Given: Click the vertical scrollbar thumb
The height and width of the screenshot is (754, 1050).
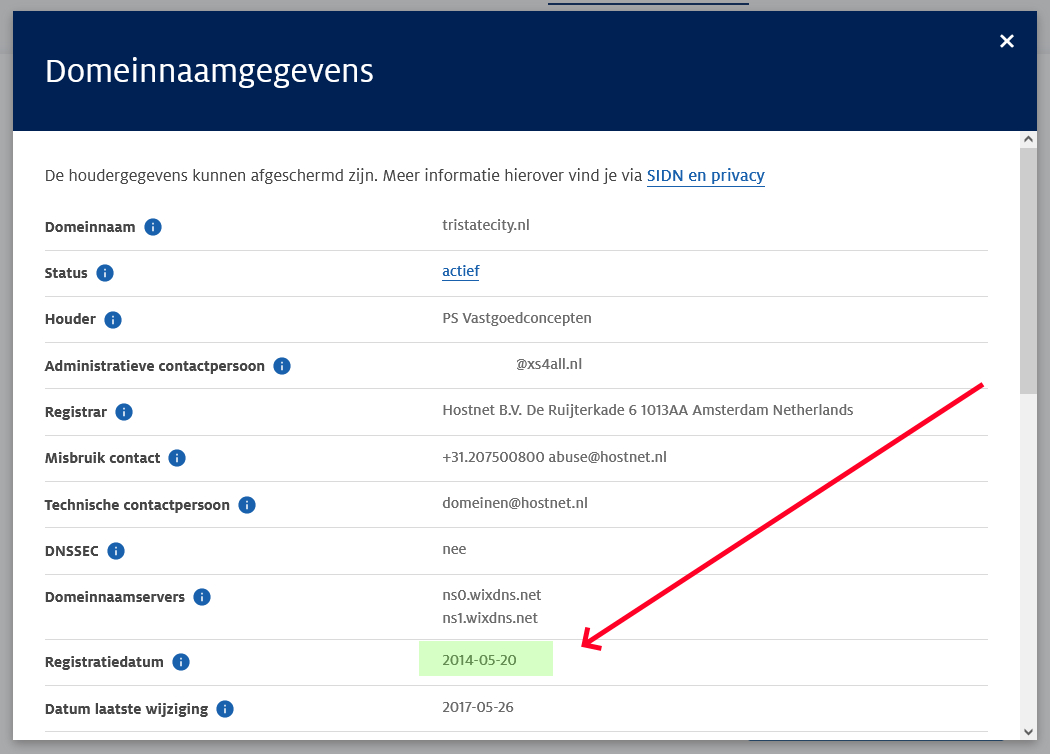Looking at the screenshot, I should (1029, 271).
